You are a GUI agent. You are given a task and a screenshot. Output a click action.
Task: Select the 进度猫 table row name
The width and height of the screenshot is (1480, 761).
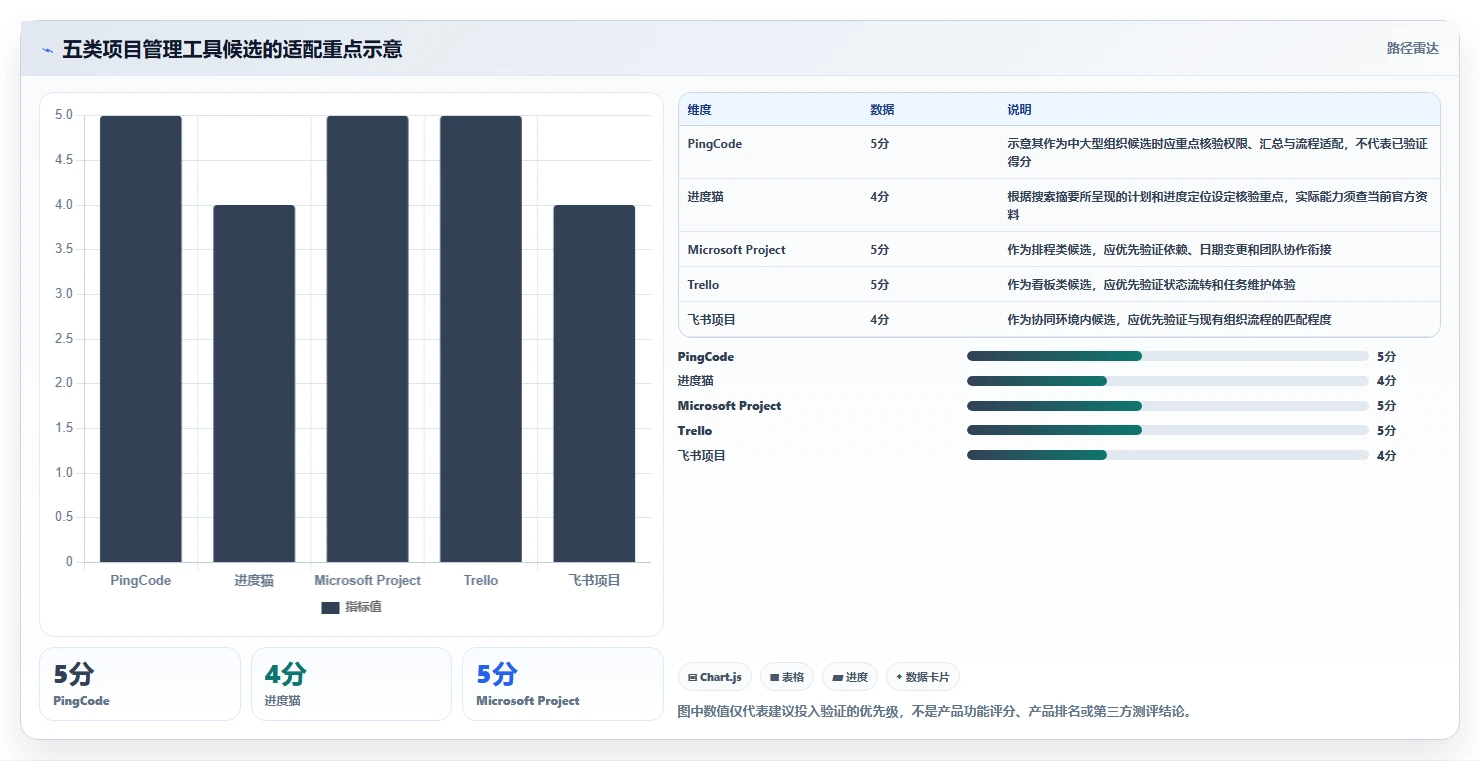click(706, 197)
